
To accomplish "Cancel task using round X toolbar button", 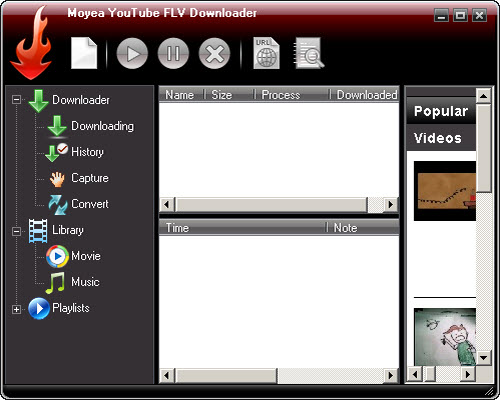I will [x=214, y=53].
